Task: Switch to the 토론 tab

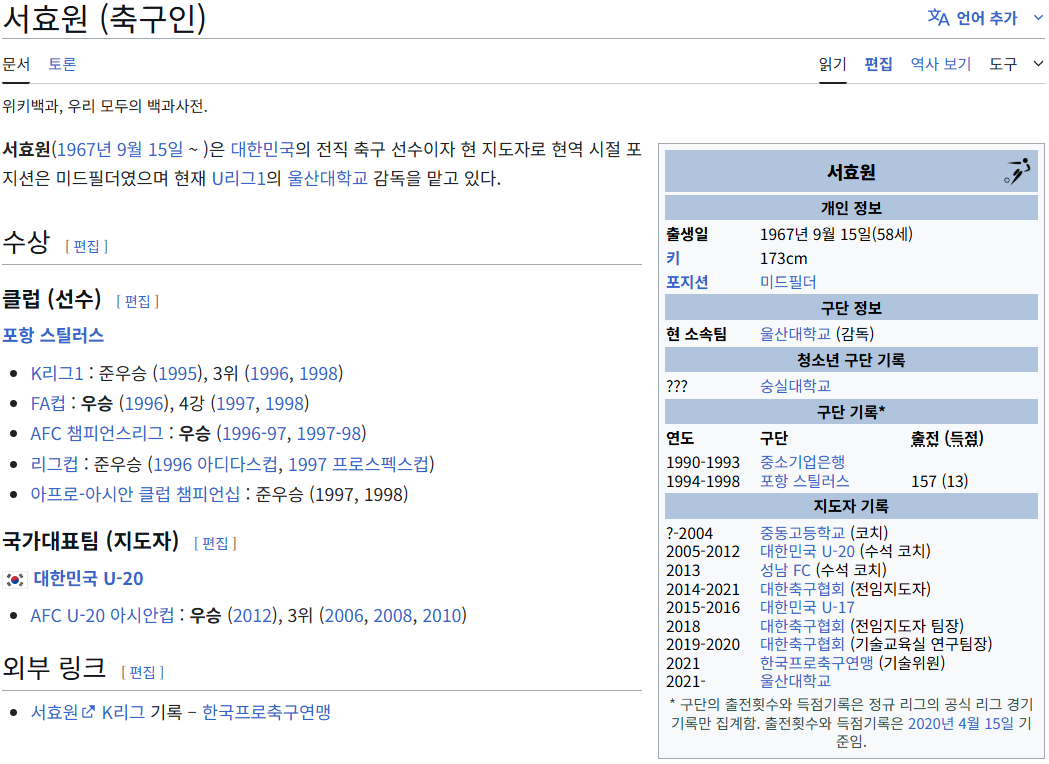Action: 62,64
